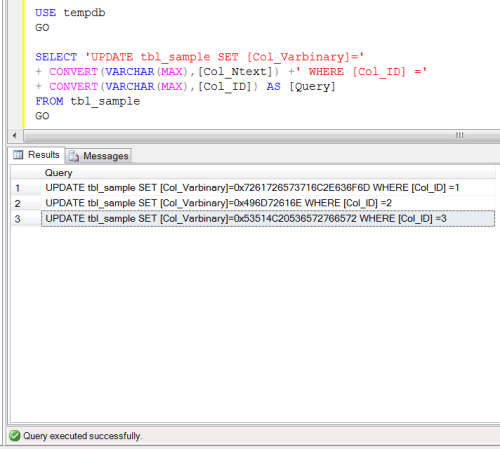Select the Query column header
Viewport: 500px width, 449px height.
tap(268, 173)
